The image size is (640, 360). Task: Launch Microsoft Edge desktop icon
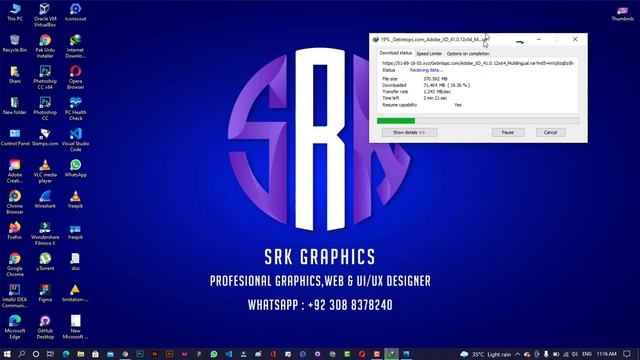tap(15, 327)
